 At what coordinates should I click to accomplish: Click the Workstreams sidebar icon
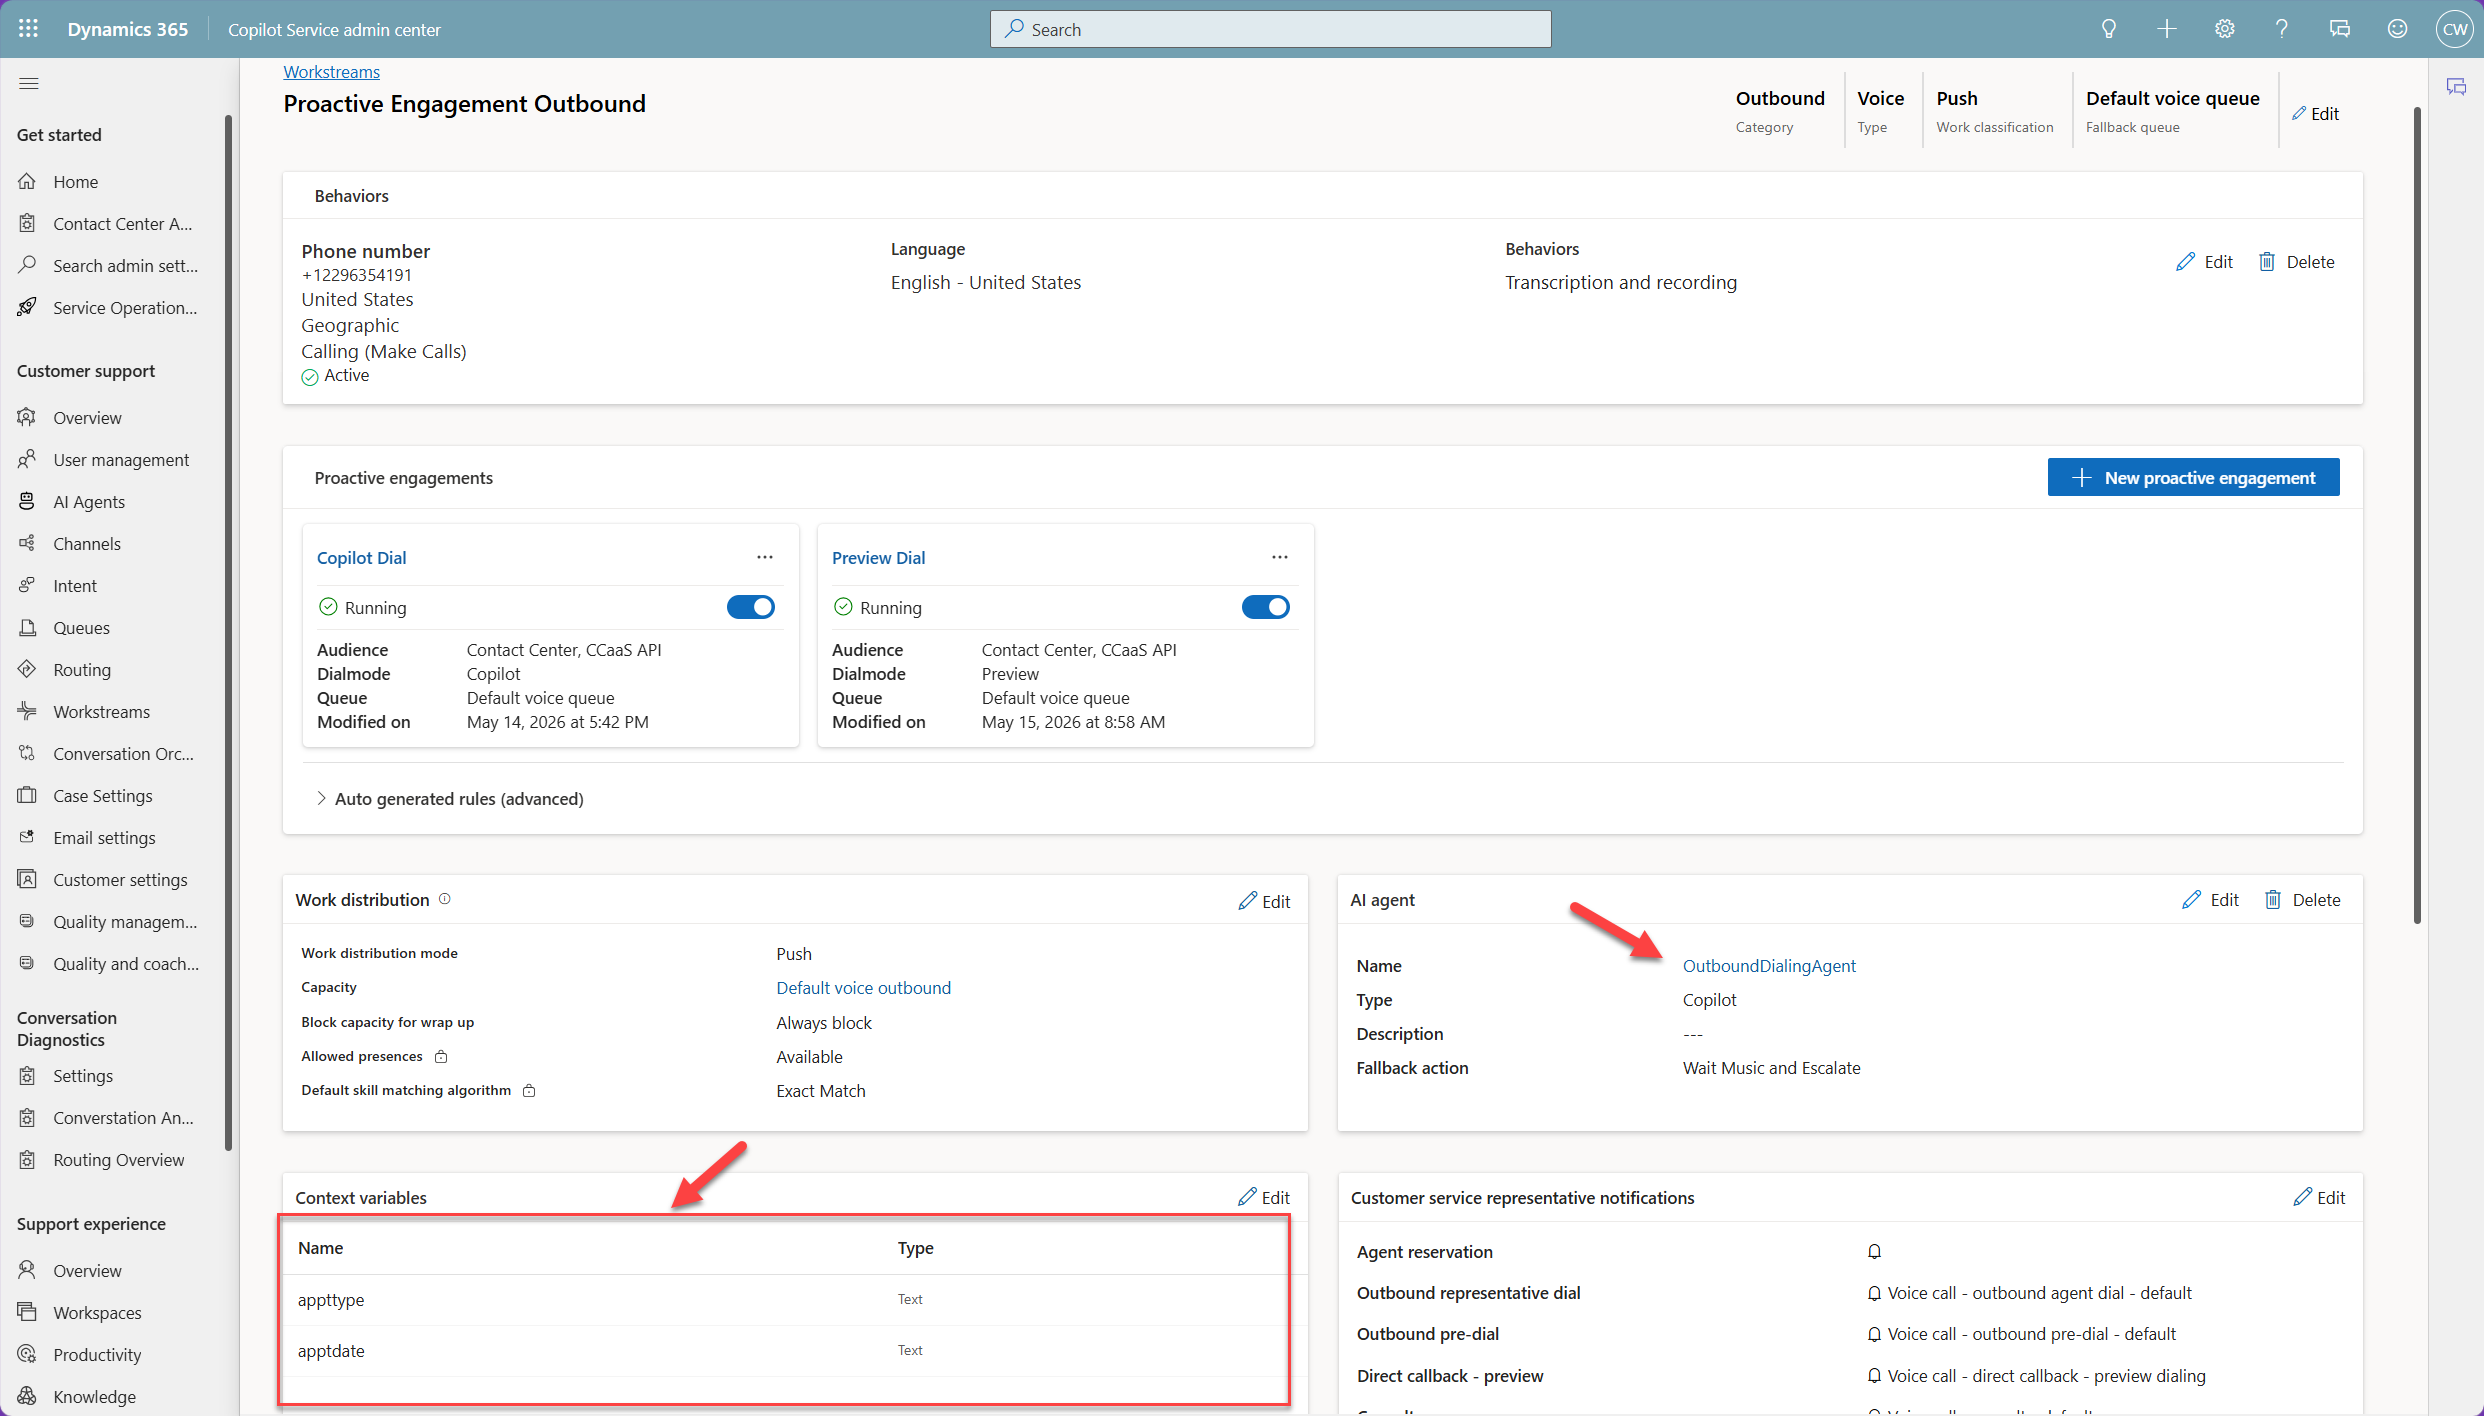pyautogui.click(x=27, y=712)
